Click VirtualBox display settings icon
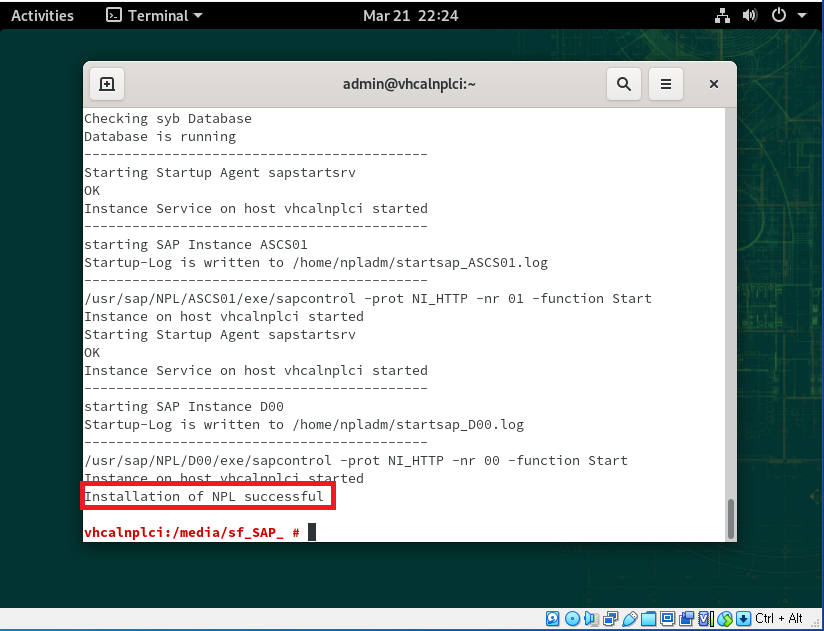824x631 pixels. [667, 618]
